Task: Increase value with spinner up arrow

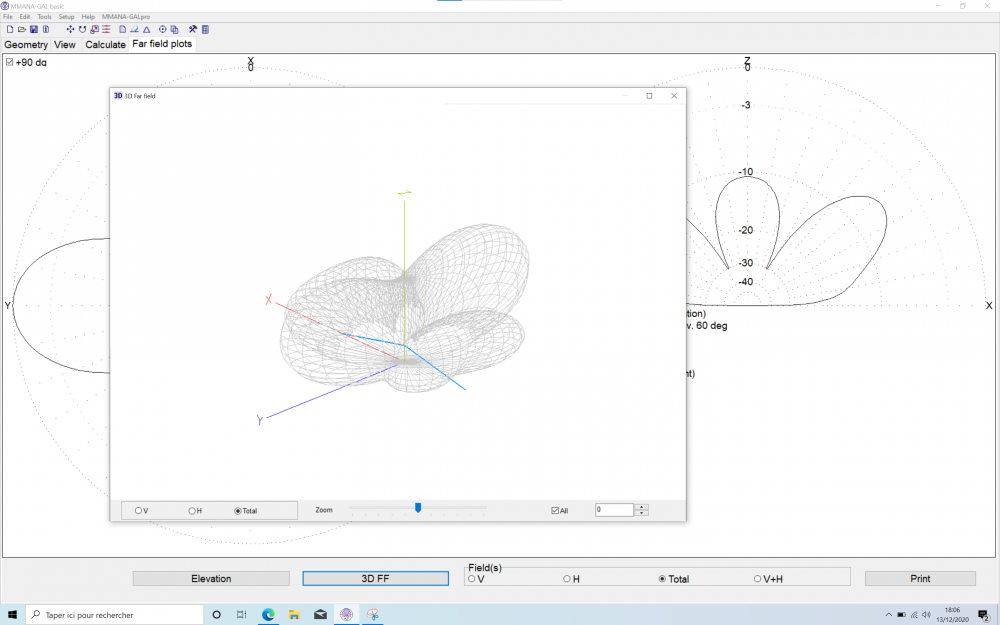Action: pyautogui.click(x=642, y=507)
